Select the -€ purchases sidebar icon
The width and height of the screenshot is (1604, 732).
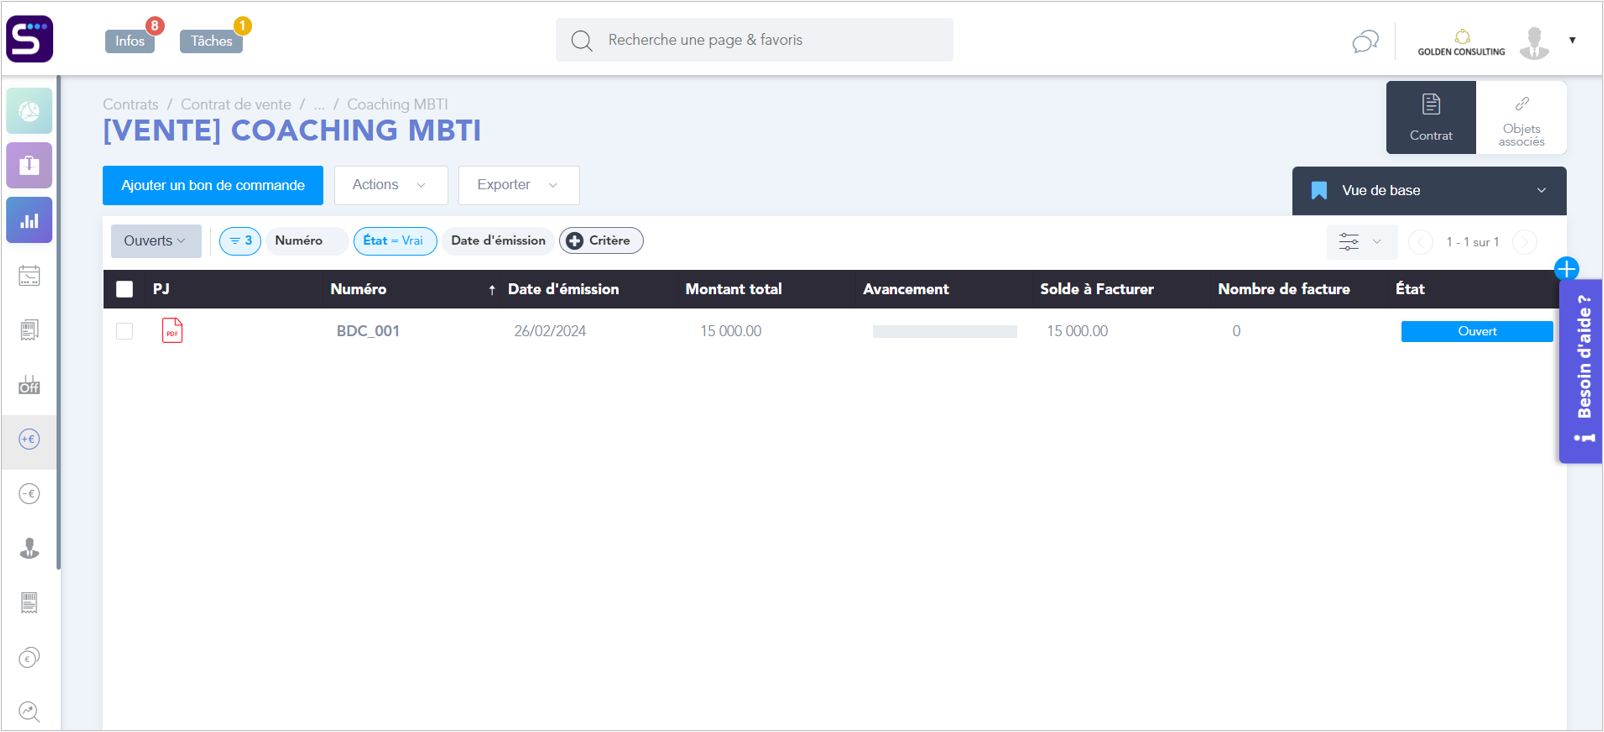point(29,494)
